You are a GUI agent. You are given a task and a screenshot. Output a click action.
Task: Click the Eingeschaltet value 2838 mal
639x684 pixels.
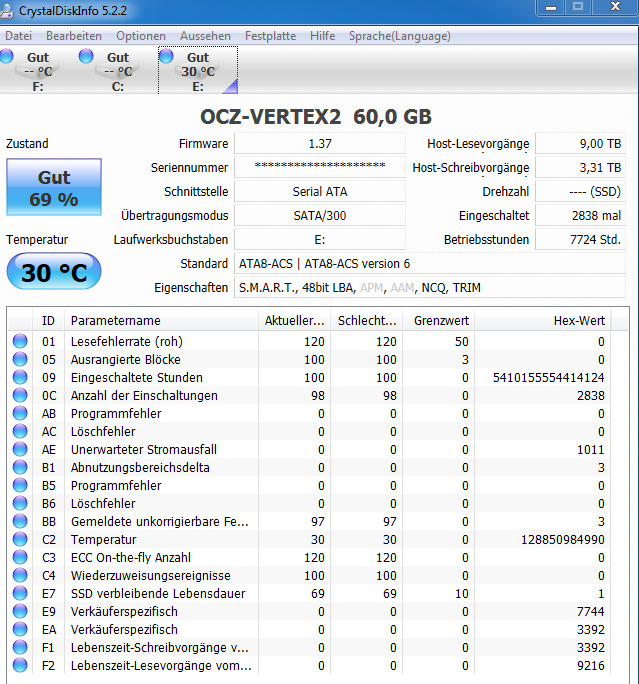point(581,215)
